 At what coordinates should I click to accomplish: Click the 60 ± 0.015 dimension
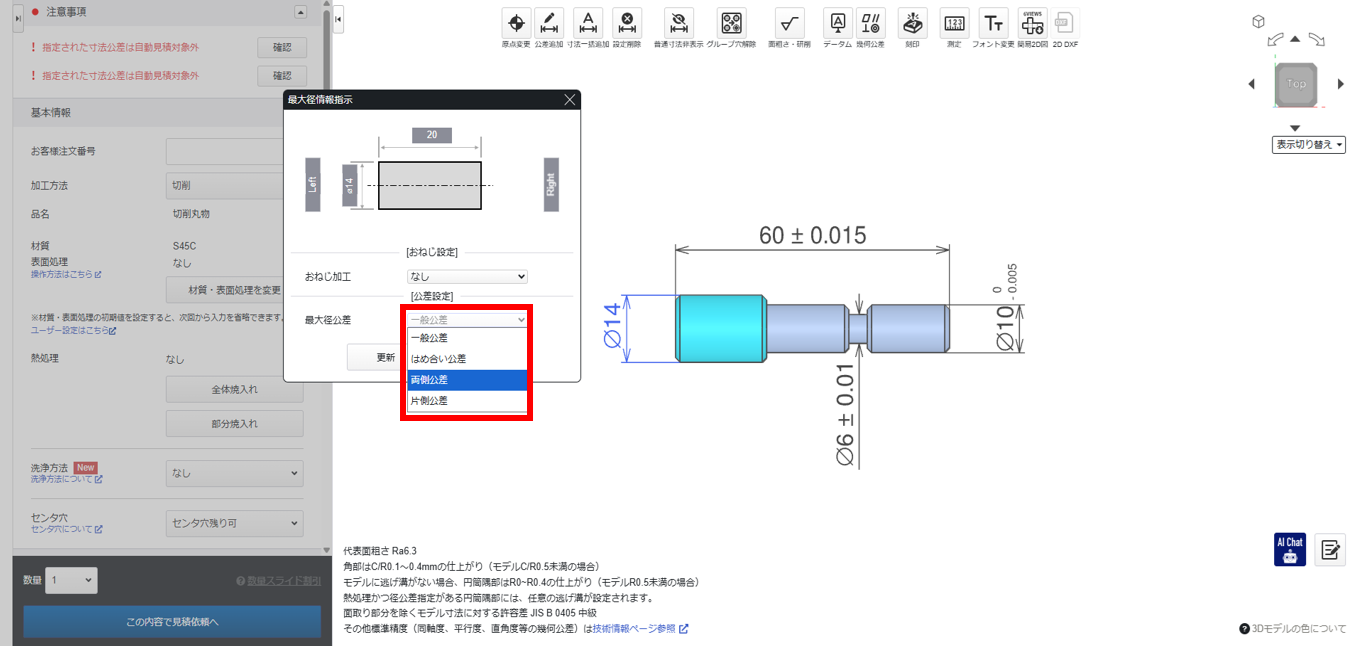[x=812, y=236]
